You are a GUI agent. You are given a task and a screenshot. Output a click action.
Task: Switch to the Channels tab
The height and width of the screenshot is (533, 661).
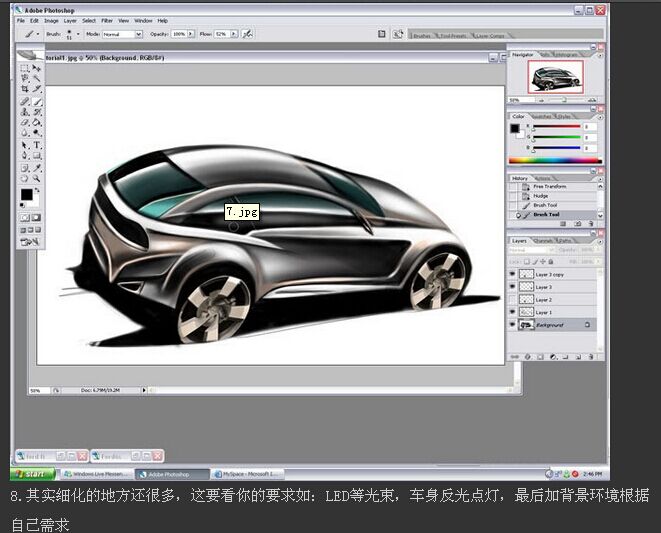pyautogui.click(x=543, y=241)
